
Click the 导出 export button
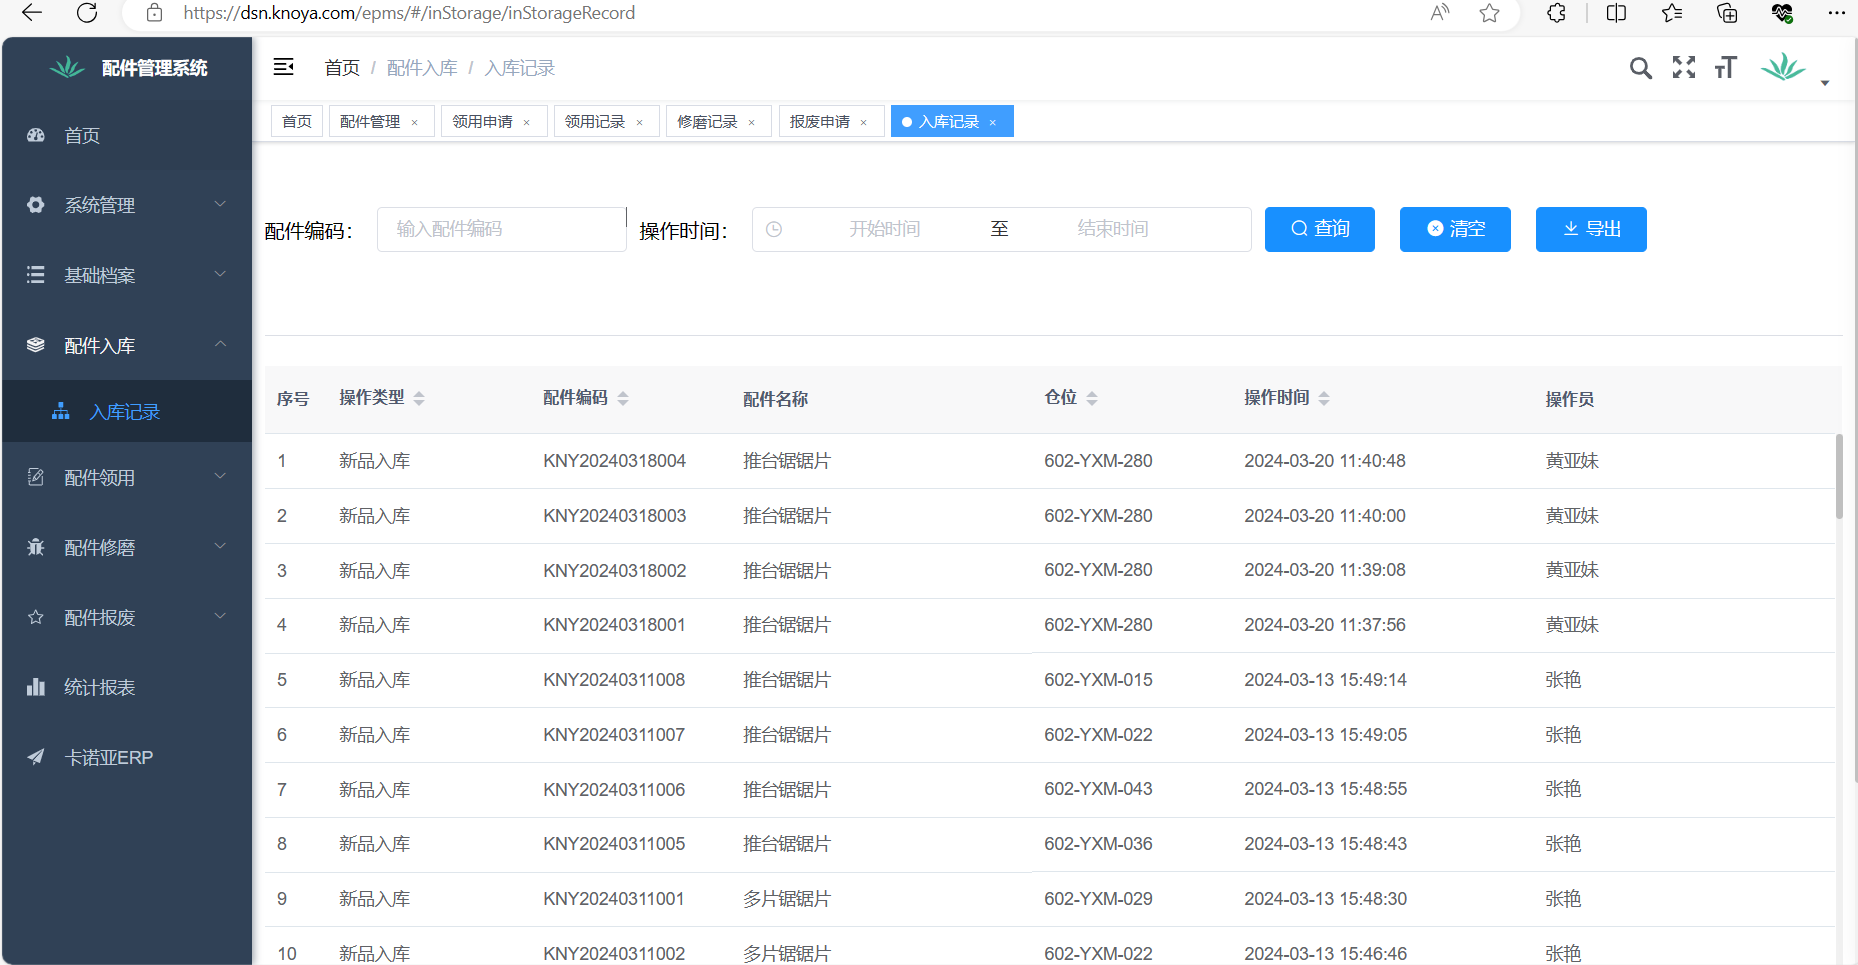[x=1591, y=229]
